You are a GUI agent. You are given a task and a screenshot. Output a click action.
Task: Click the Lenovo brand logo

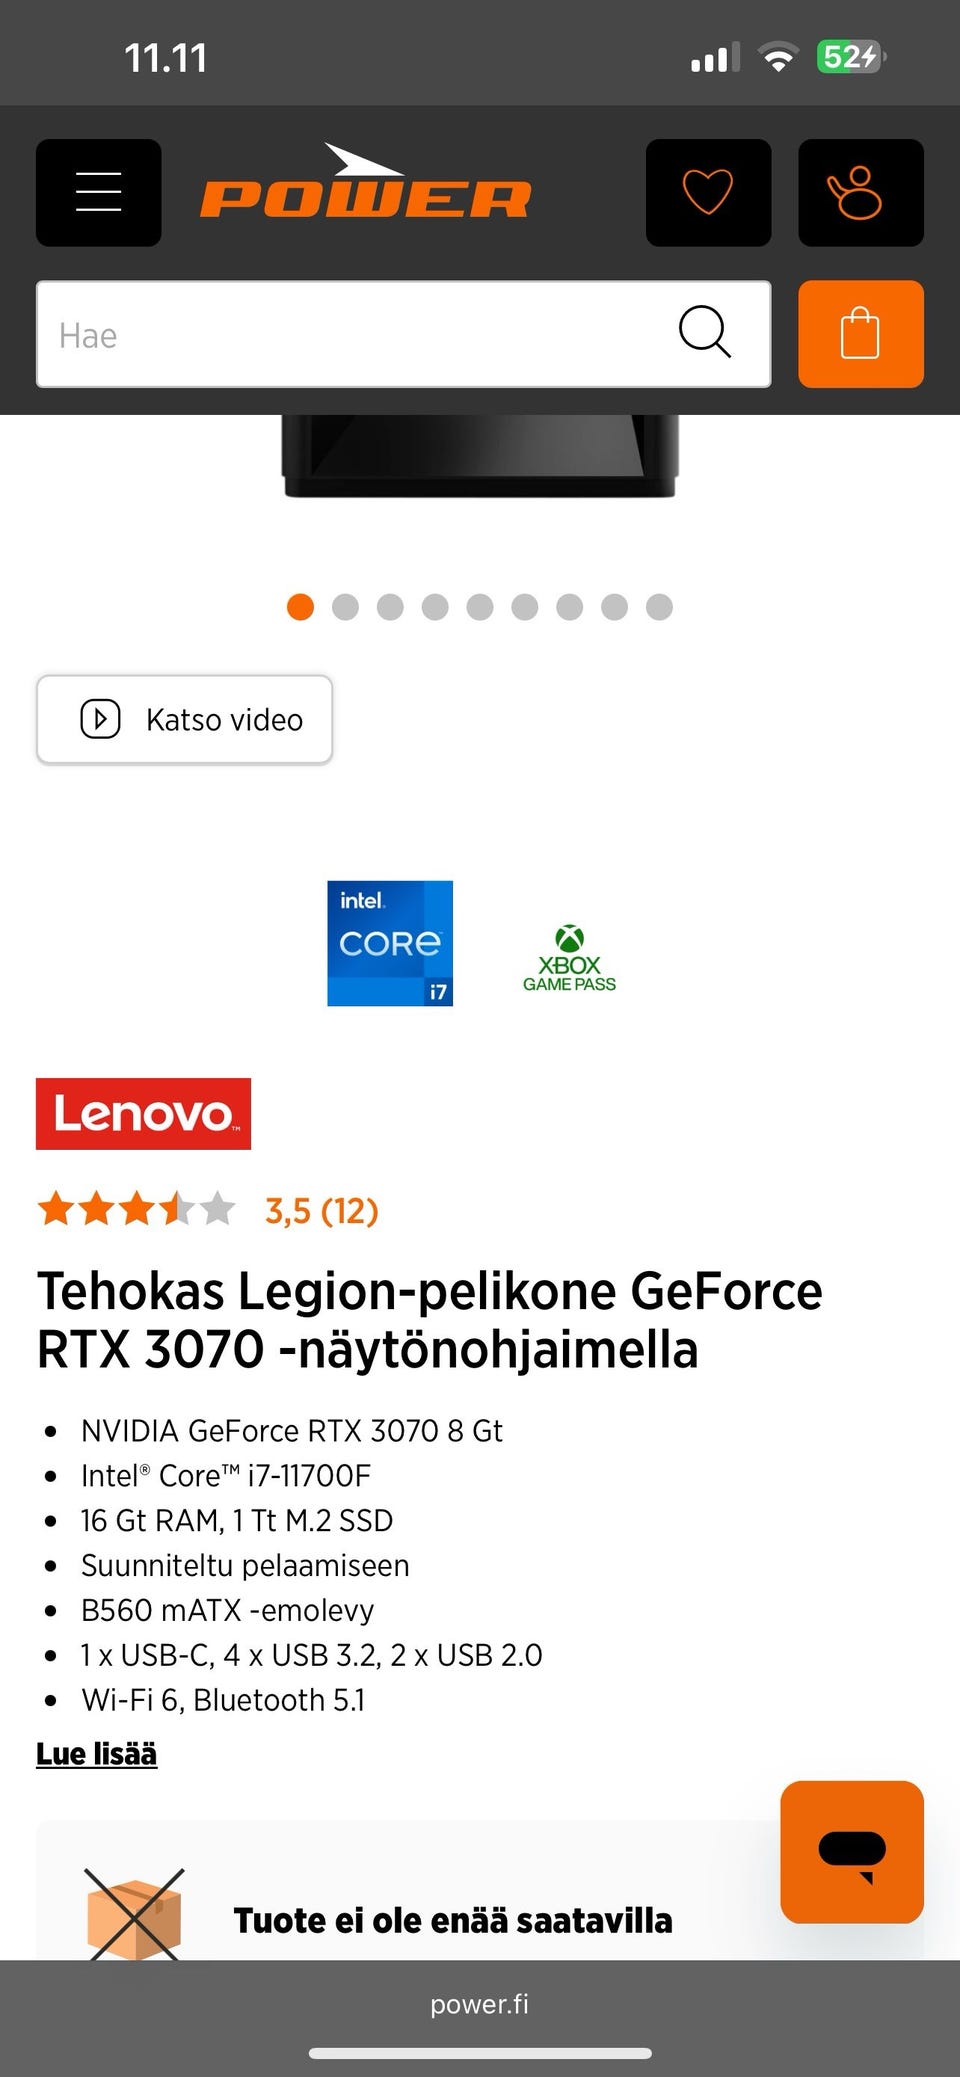(143, 1113)
